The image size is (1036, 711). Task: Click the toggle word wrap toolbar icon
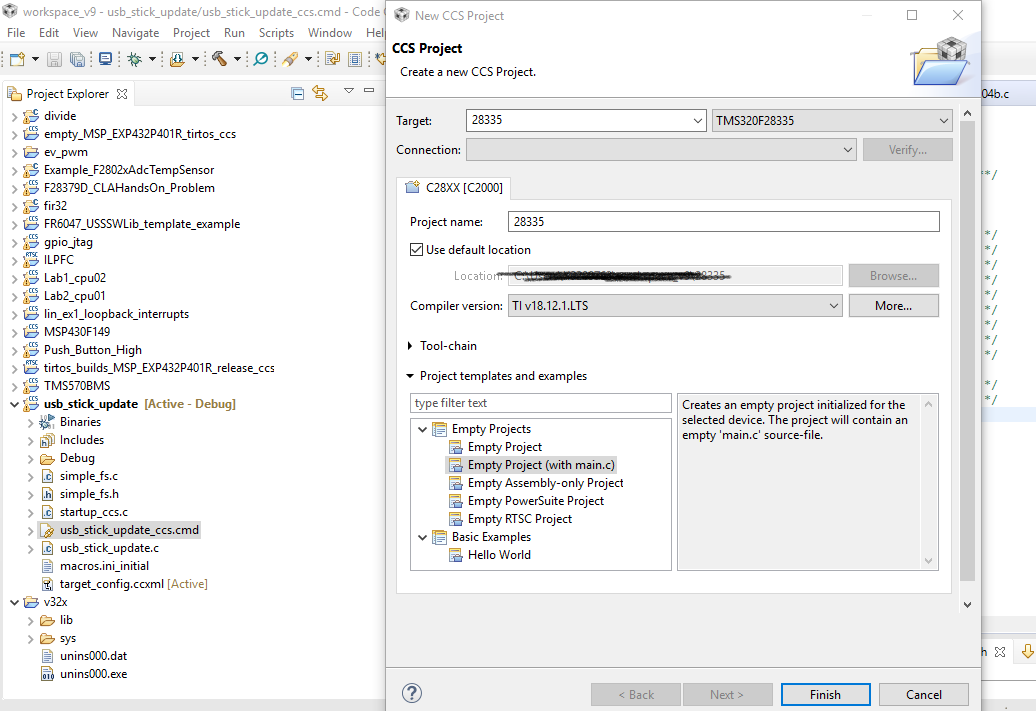tap(332, 59)
